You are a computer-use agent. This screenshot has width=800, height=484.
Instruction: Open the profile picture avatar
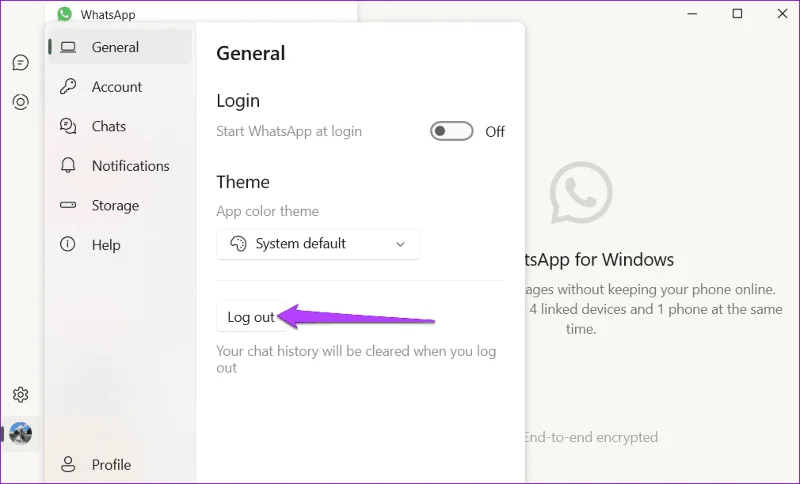click(x=21, y=434)
